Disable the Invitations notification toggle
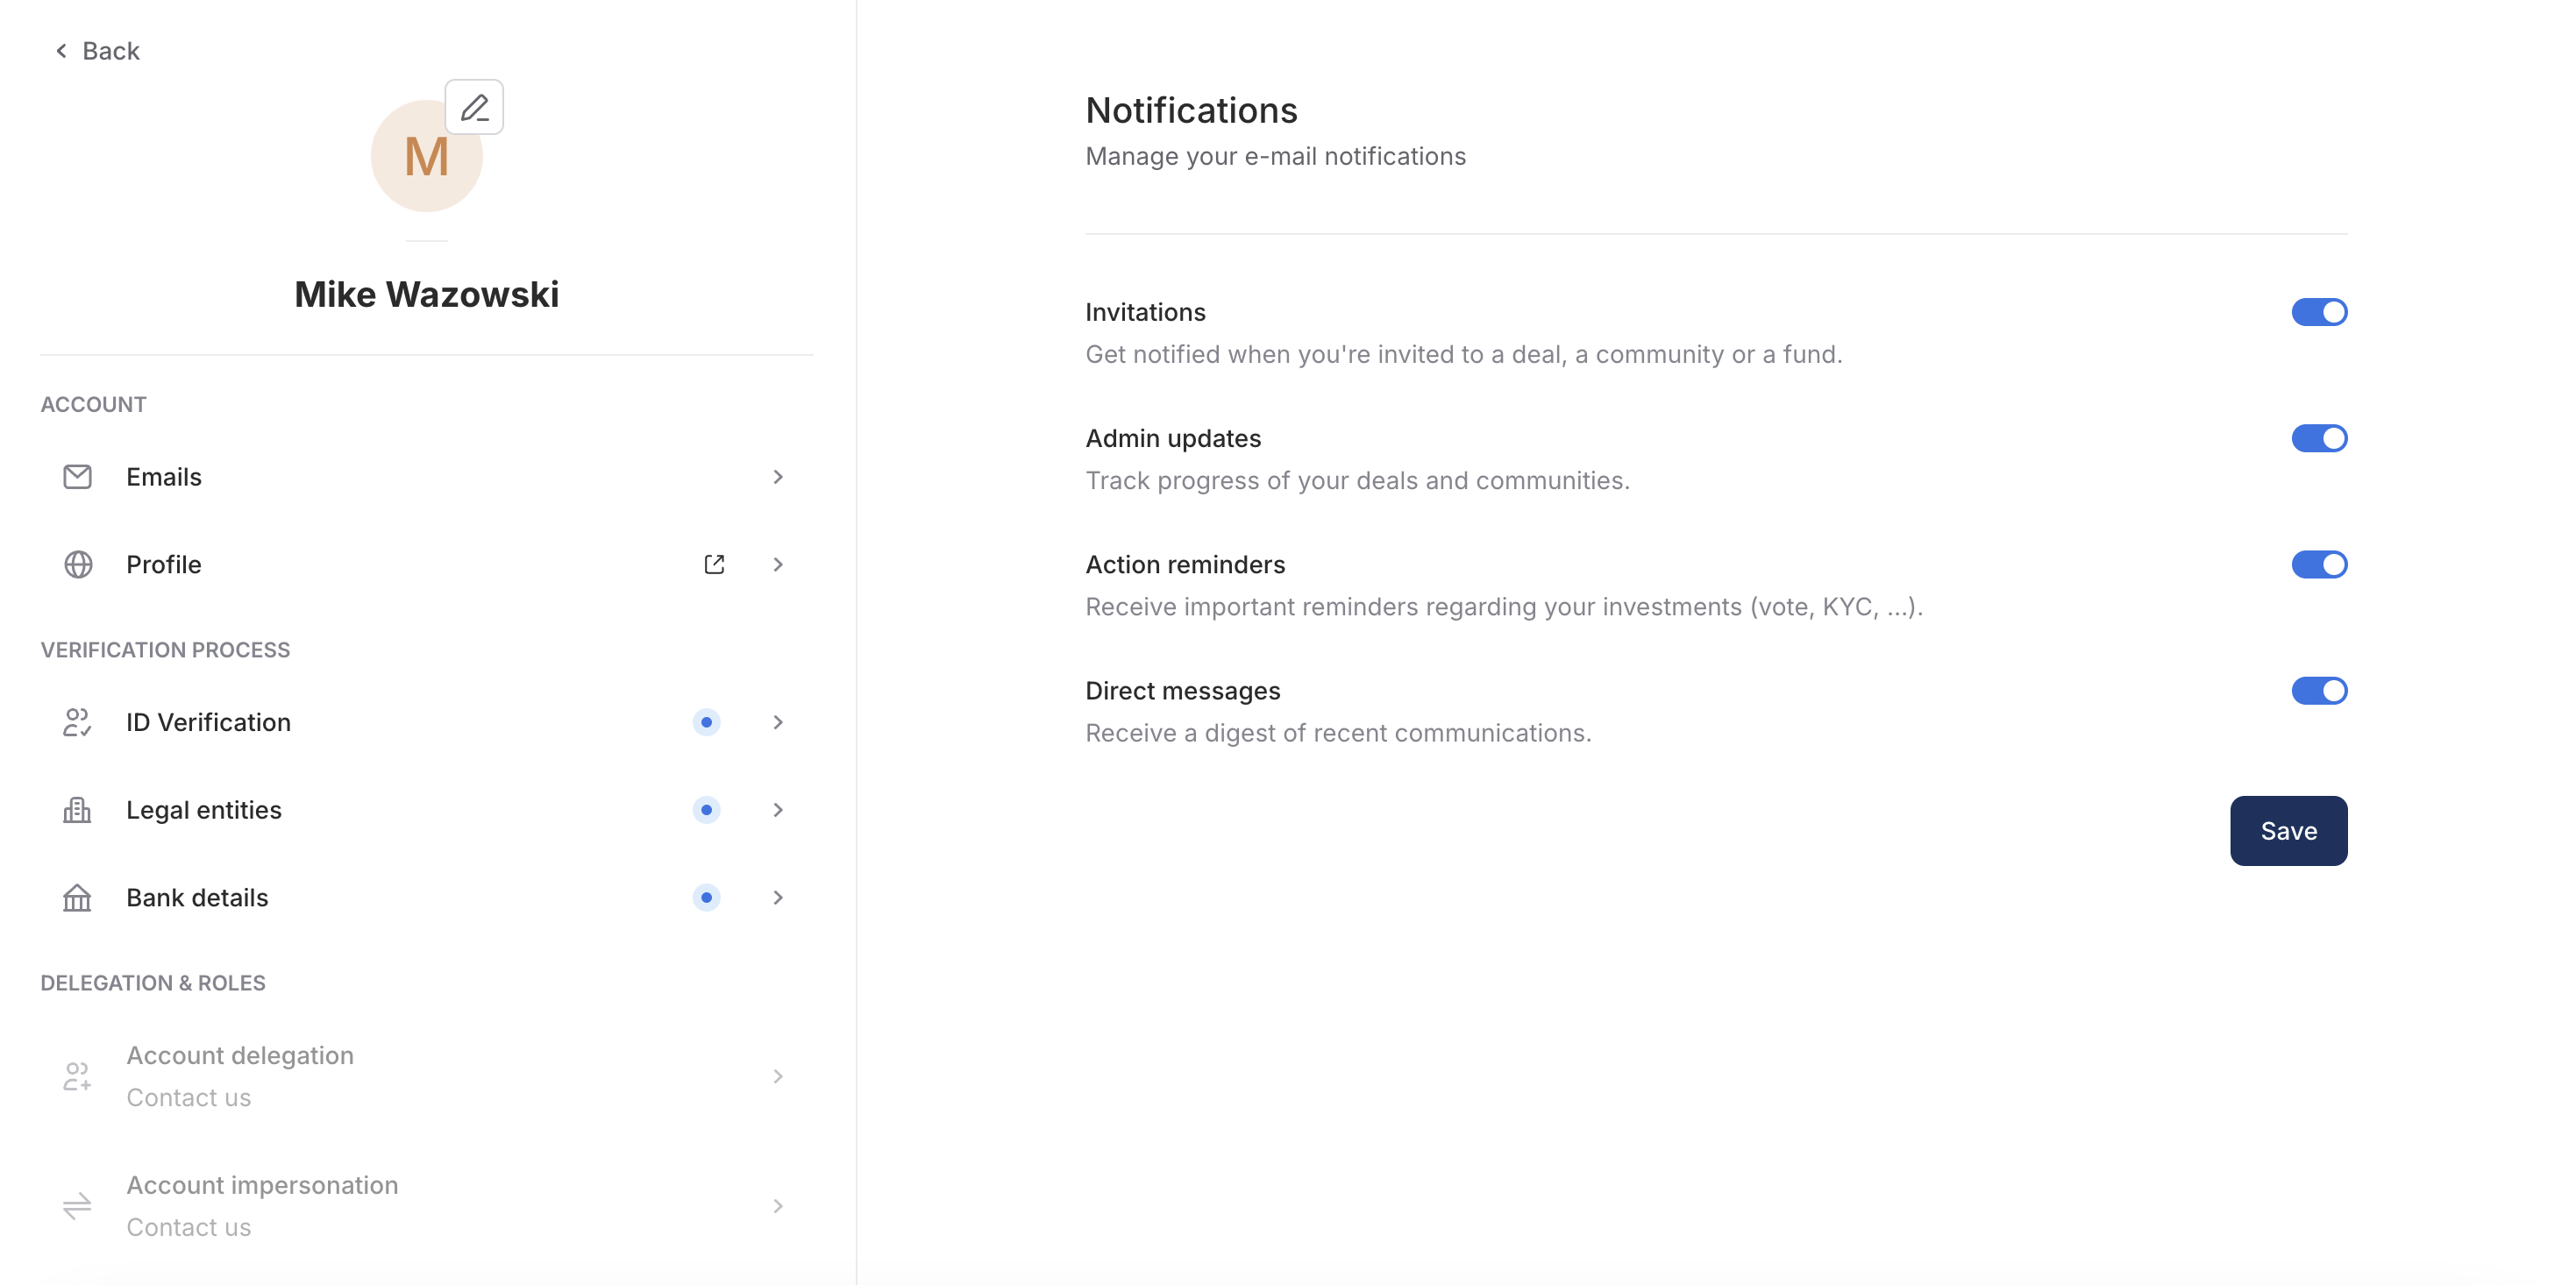The width and height of the screenshot is (2576, 1285). click(2319, 312)
